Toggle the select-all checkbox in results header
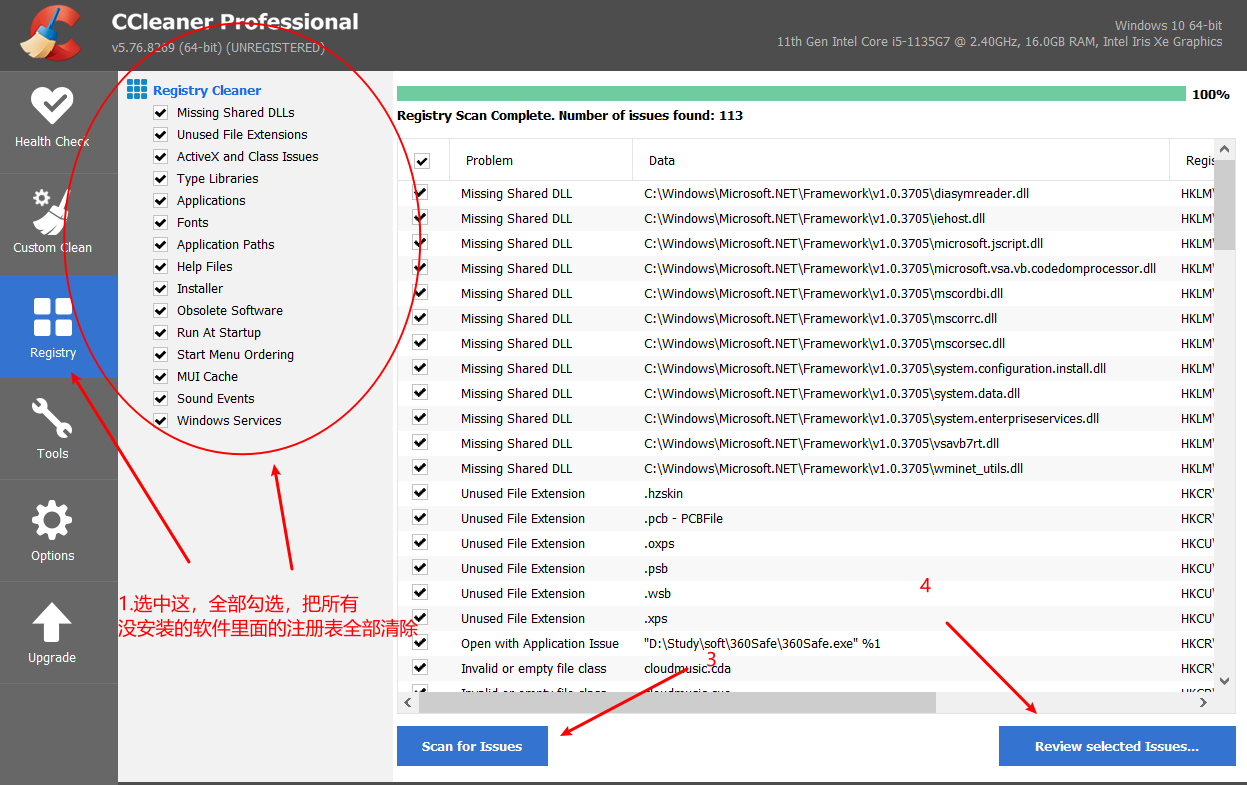The image size is (1247, 785). coord(423,160)
